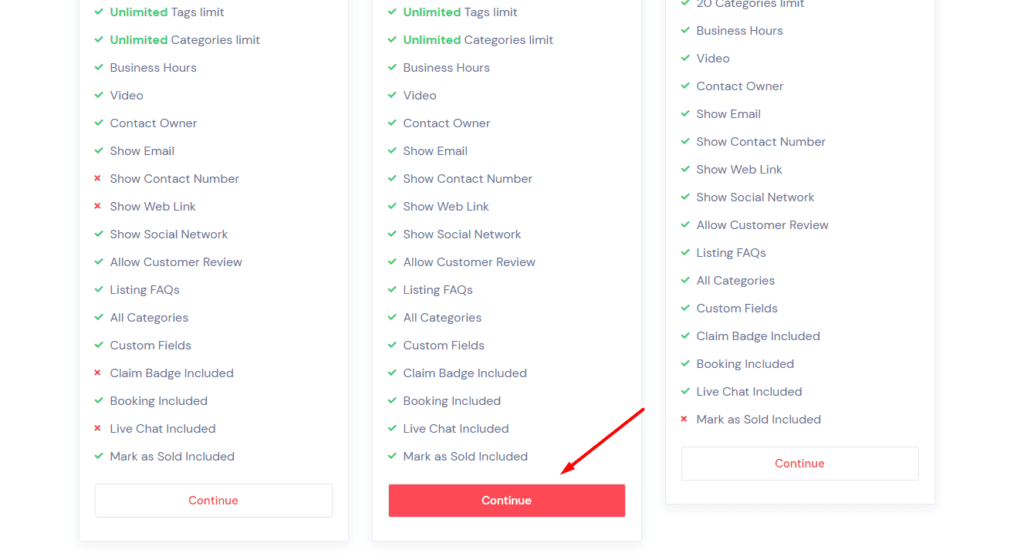Click Contact Owner text in right plan
This screenshot has width=1024, height=560.
tap(739, 86)
